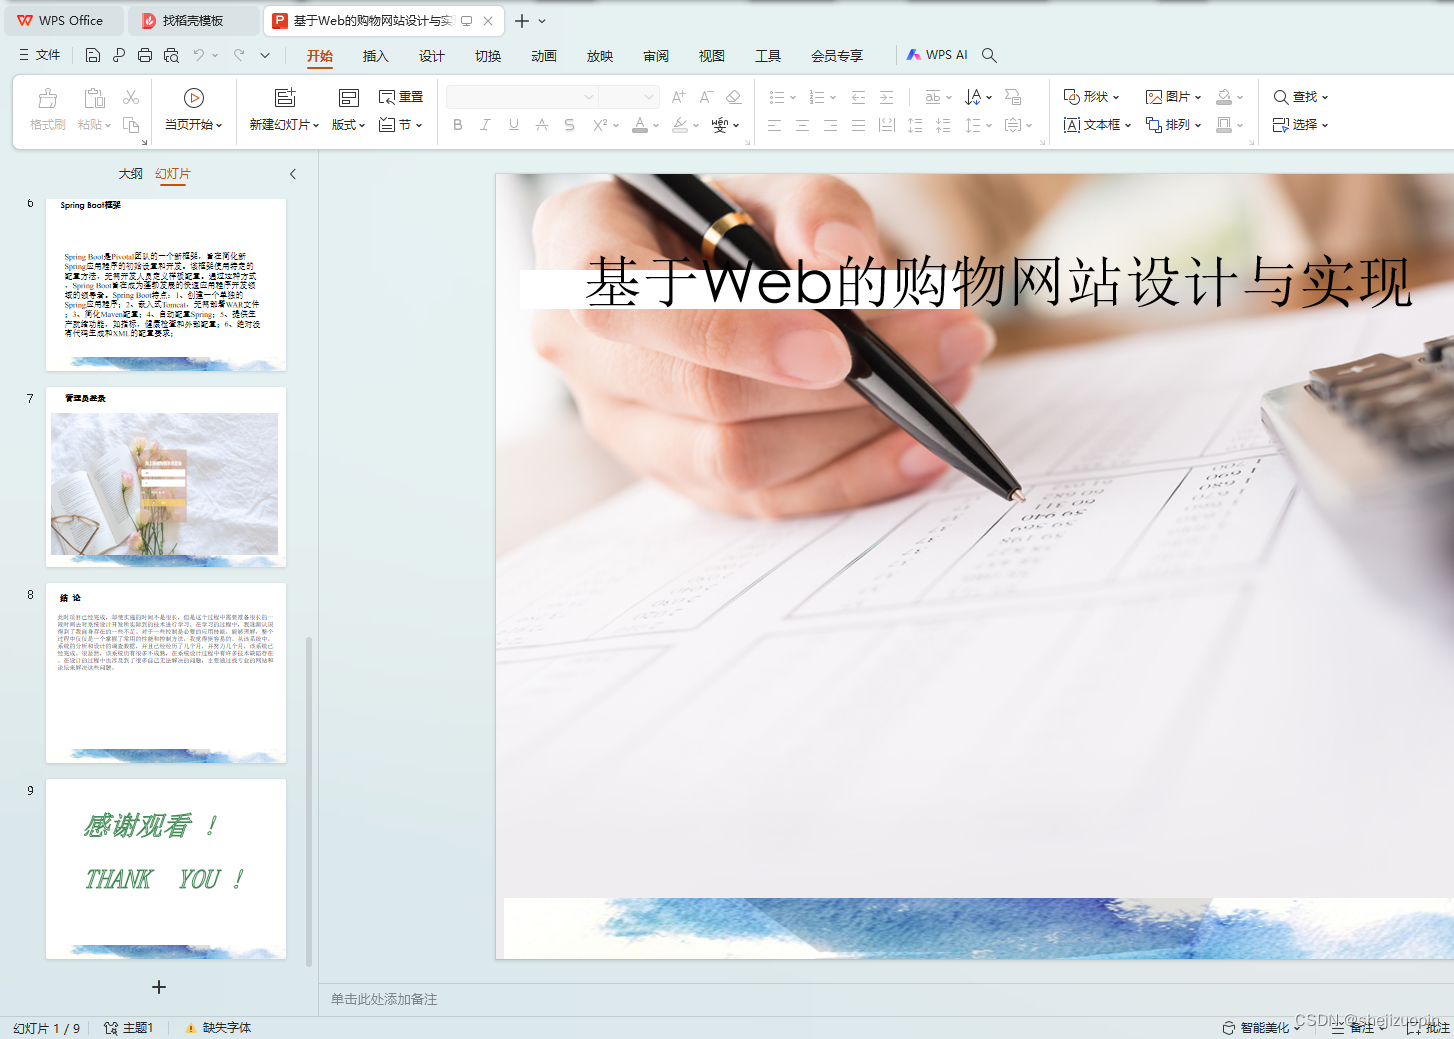This screenshot has height=1039, width=1454.
Task: Toggle underline formatting
Action: (x=512, y=124)
